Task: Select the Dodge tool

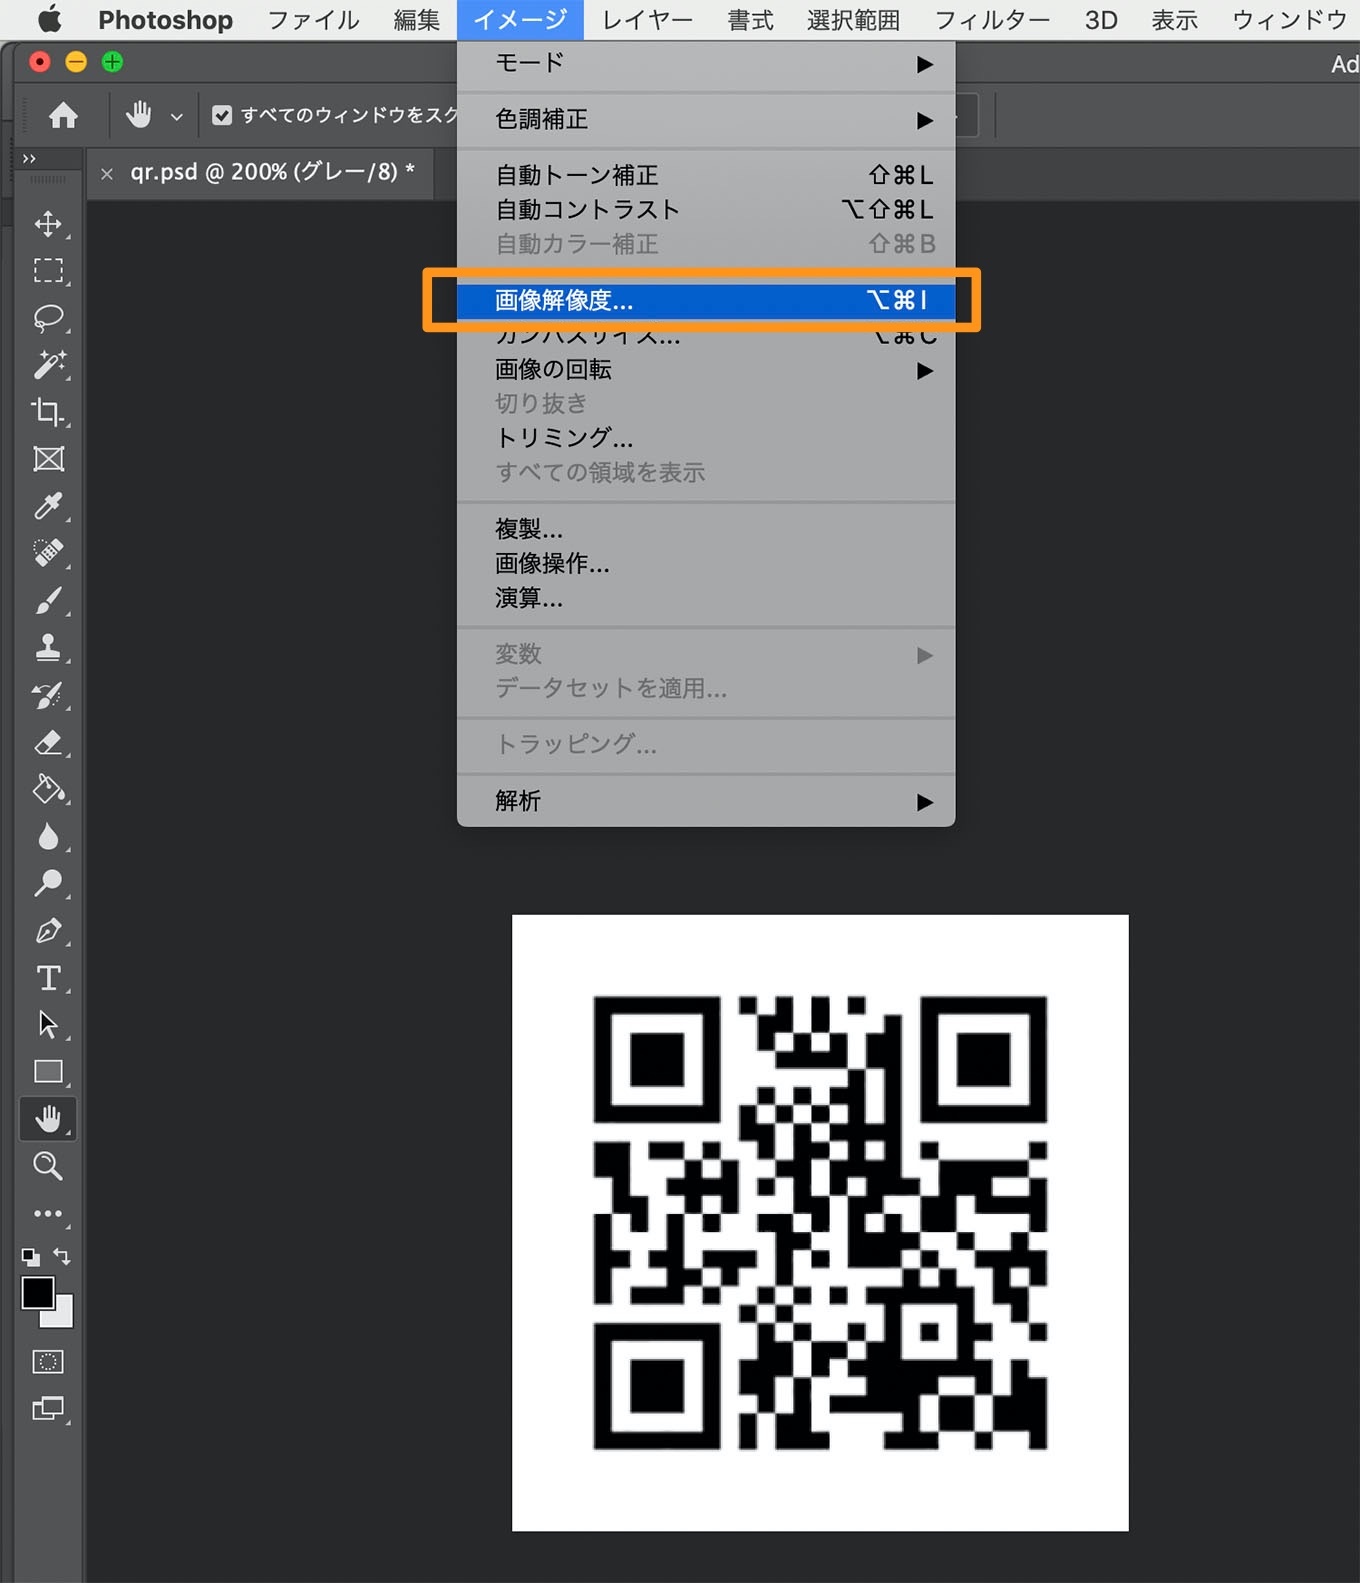Action: click(48, 883)
